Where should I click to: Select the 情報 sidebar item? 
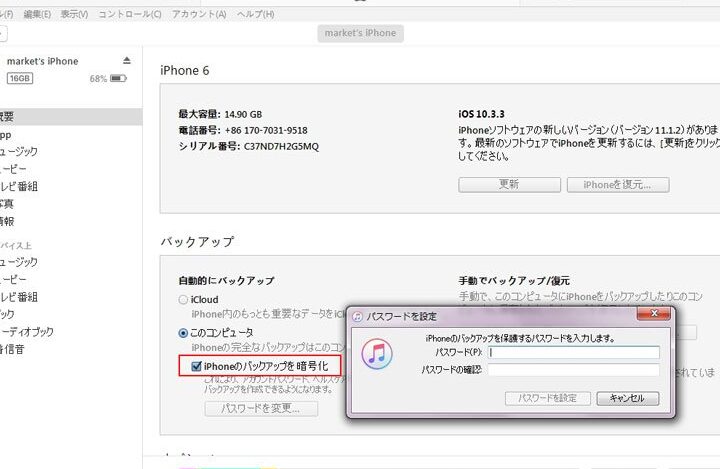coord(7,221)
